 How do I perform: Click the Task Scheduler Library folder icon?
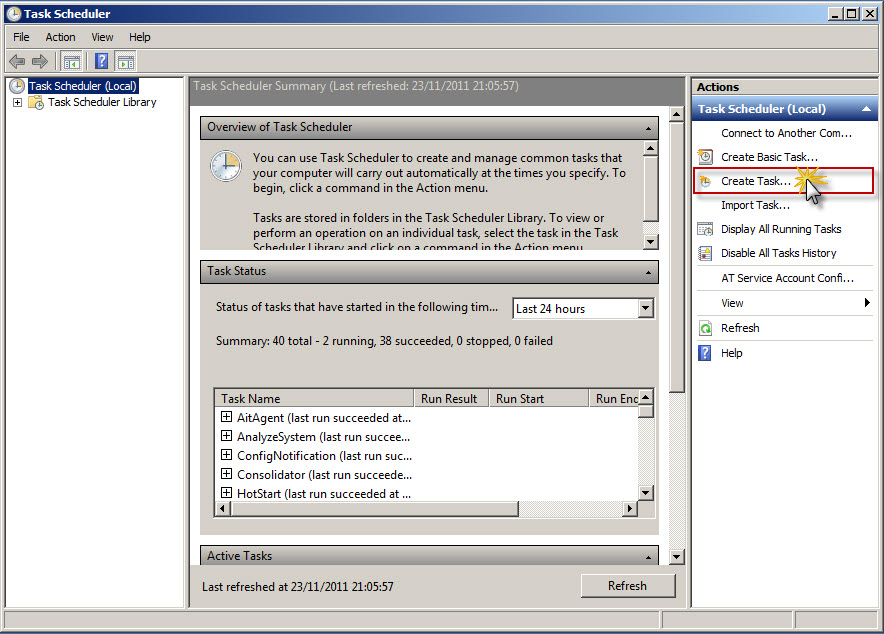pos(36,103)
